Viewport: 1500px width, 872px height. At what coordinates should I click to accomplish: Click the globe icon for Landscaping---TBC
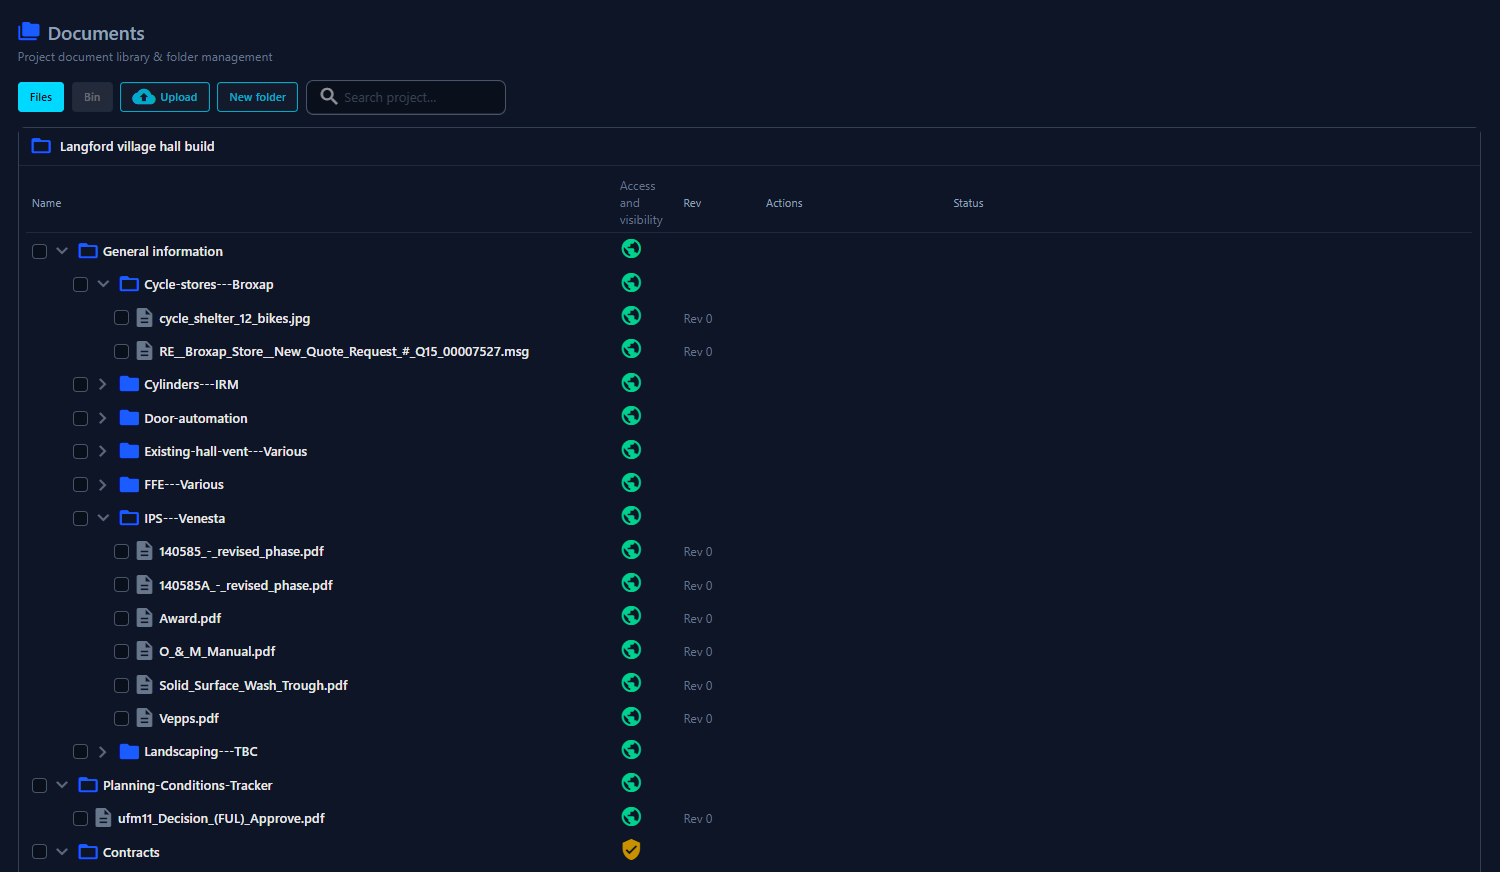tap(631, 749)
